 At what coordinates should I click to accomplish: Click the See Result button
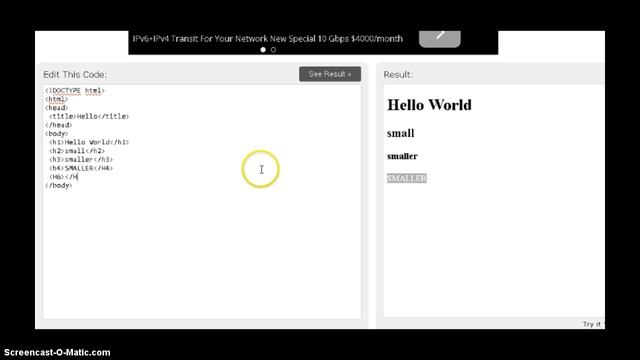coord(330,74)
